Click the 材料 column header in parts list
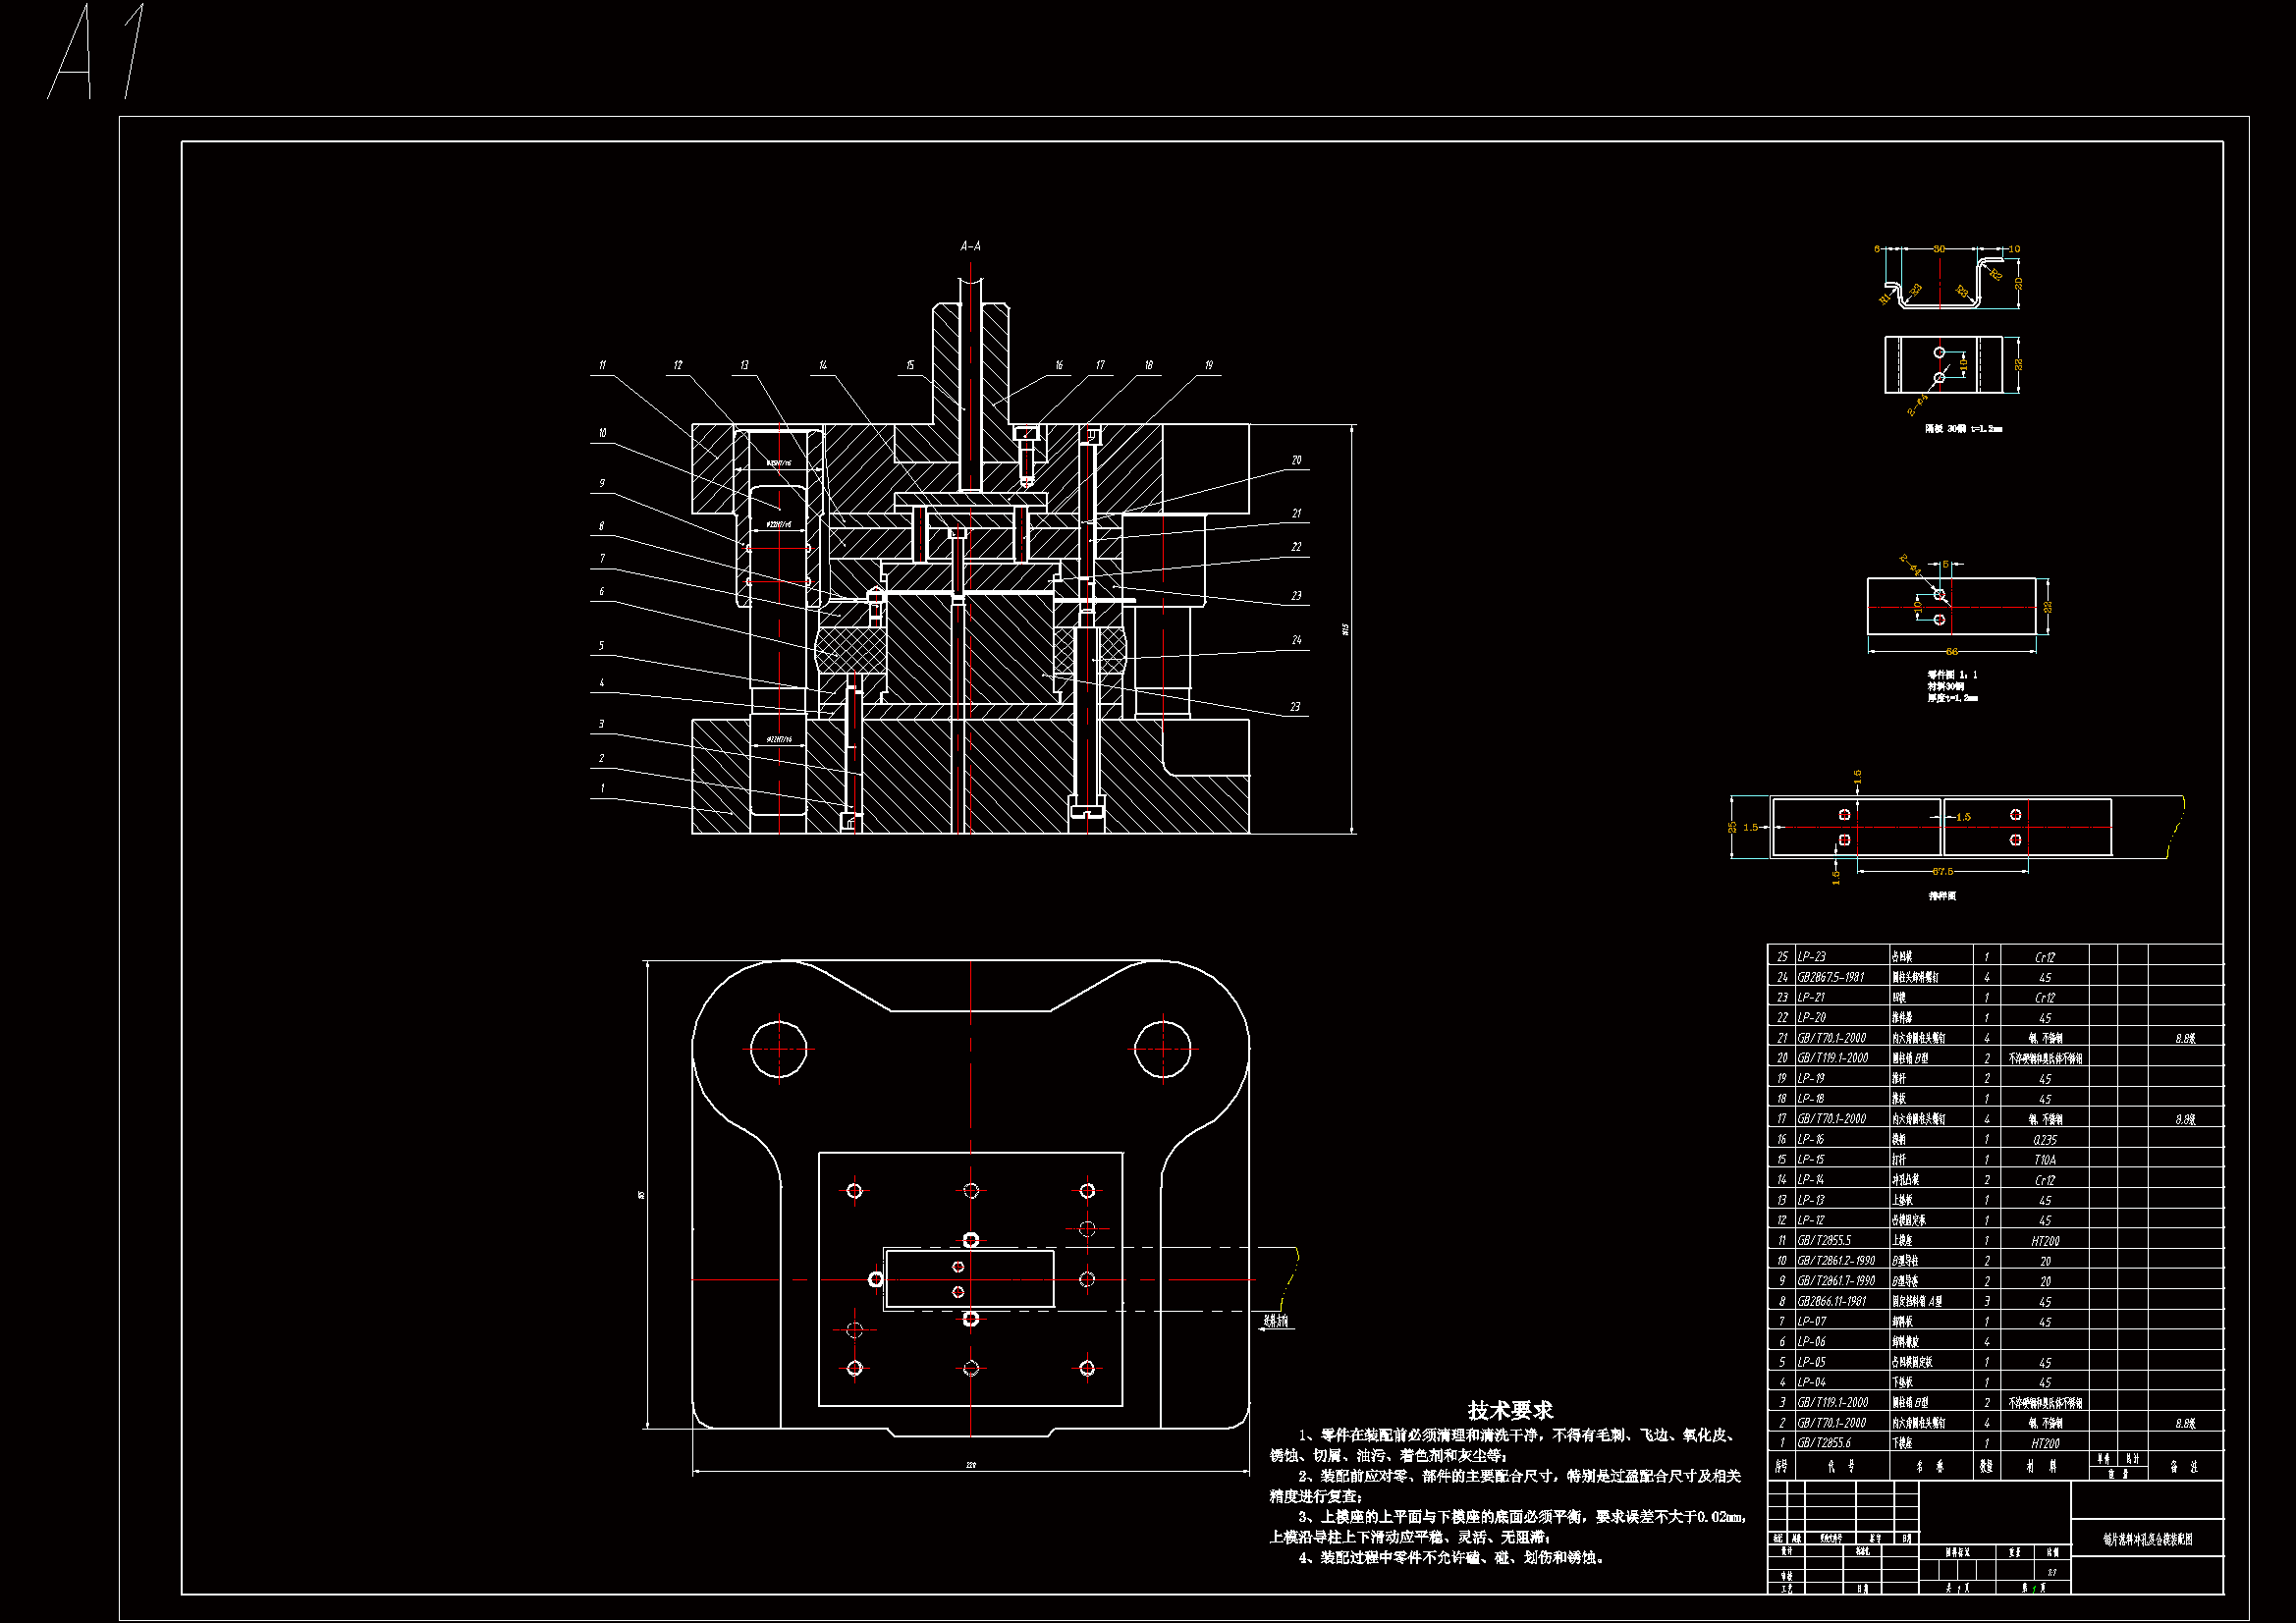Viewport: 2296px width, 1623px height. click(2045, 1466)
